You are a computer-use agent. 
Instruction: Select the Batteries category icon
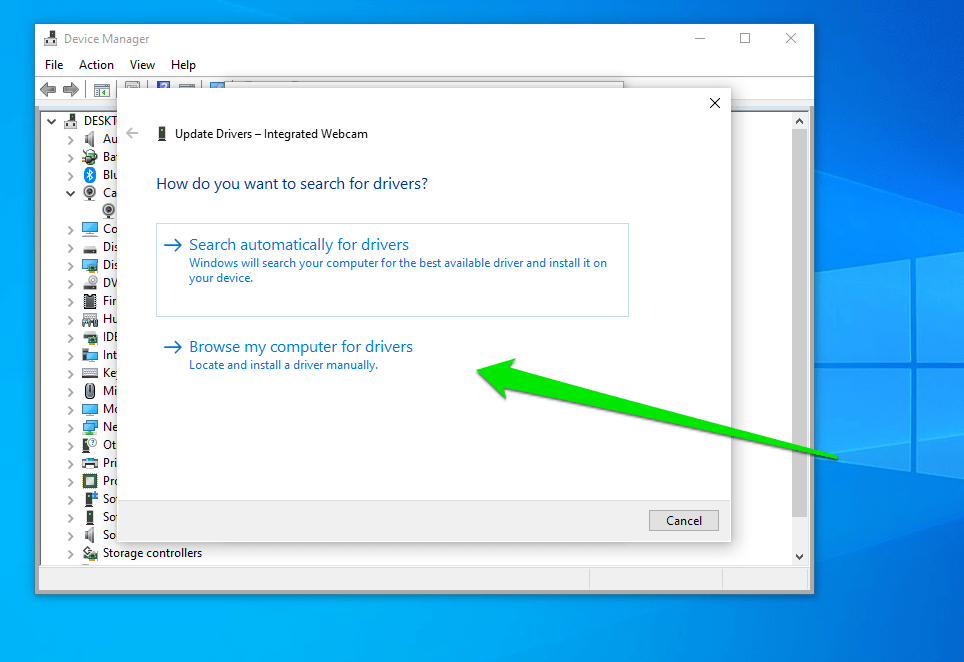pyautogui.click(x=90, y=157)
